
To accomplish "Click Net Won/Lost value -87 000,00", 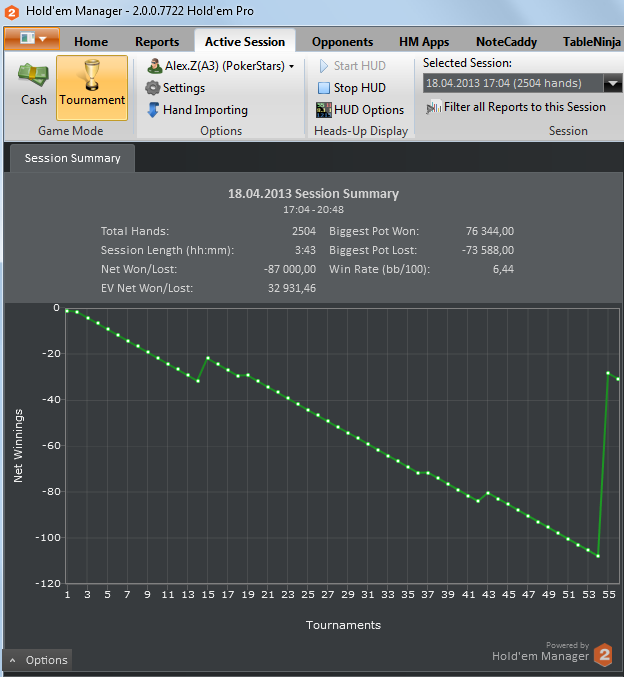I will point(290,269).
